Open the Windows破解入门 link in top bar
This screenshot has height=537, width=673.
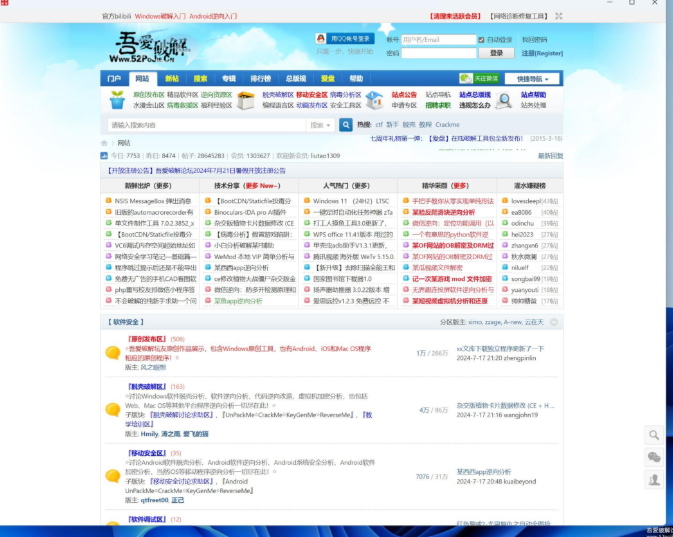(160, 16)
